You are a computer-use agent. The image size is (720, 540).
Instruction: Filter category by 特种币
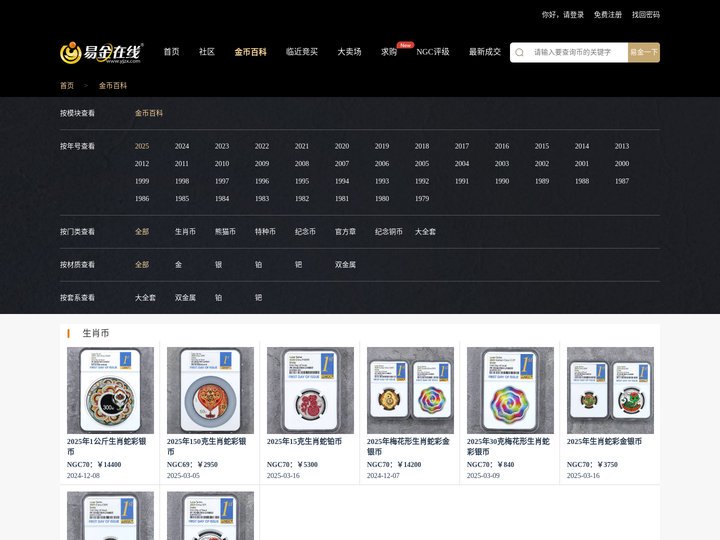[265, 231]
